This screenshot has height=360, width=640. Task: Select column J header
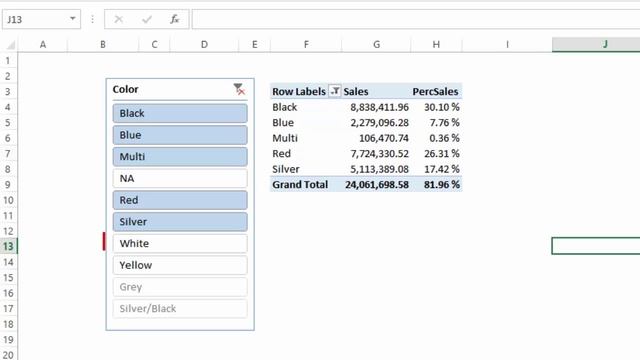coord(596,44)
